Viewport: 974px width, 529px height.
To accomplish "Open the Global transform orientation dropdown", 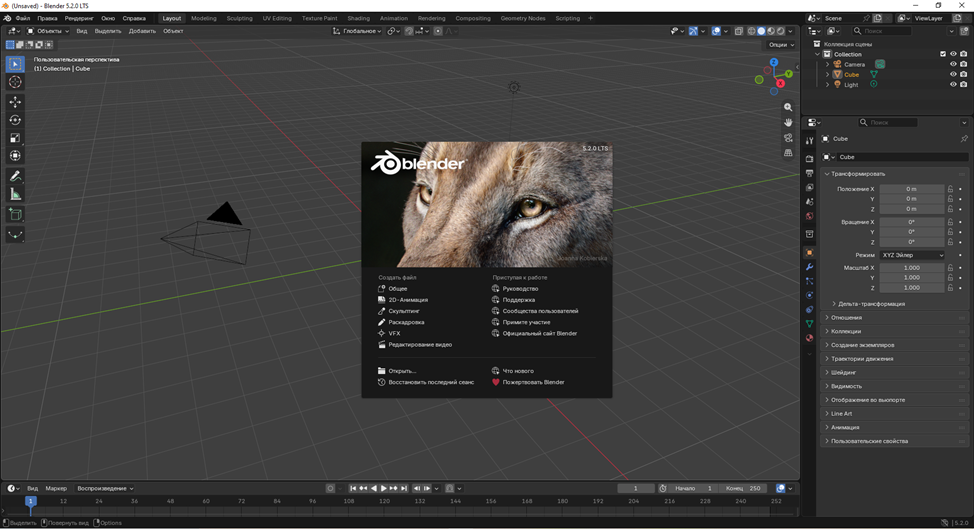I will click(x=357, y=31).
